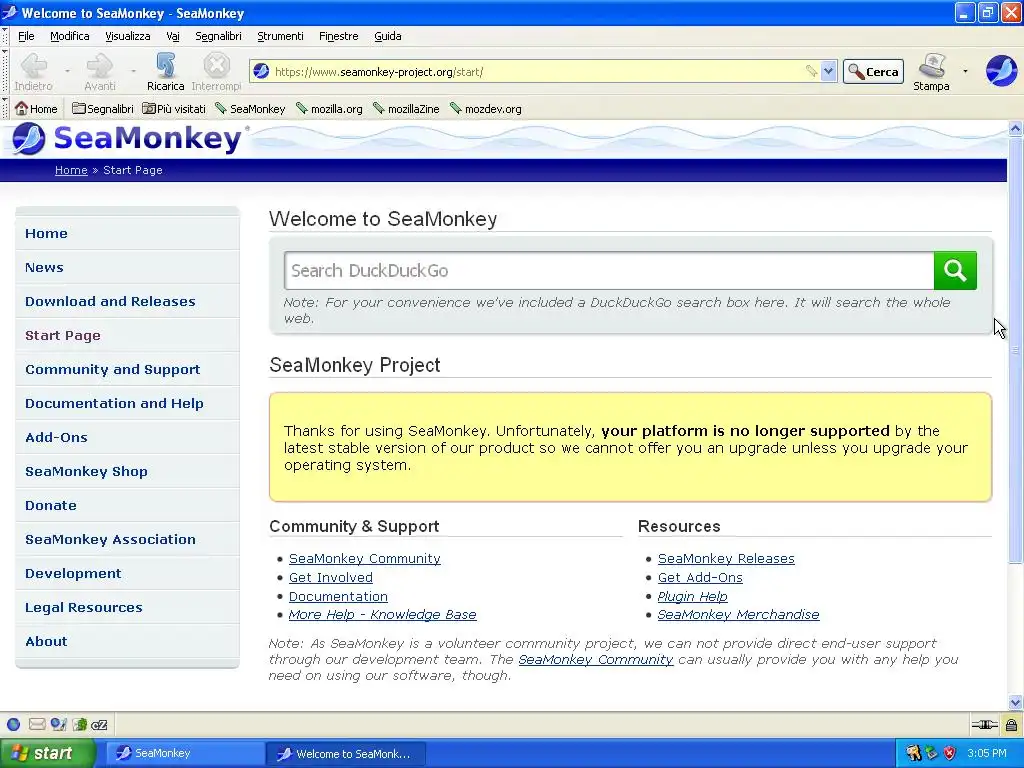Open Legal Resources sidebar link

tap(84, 607)
